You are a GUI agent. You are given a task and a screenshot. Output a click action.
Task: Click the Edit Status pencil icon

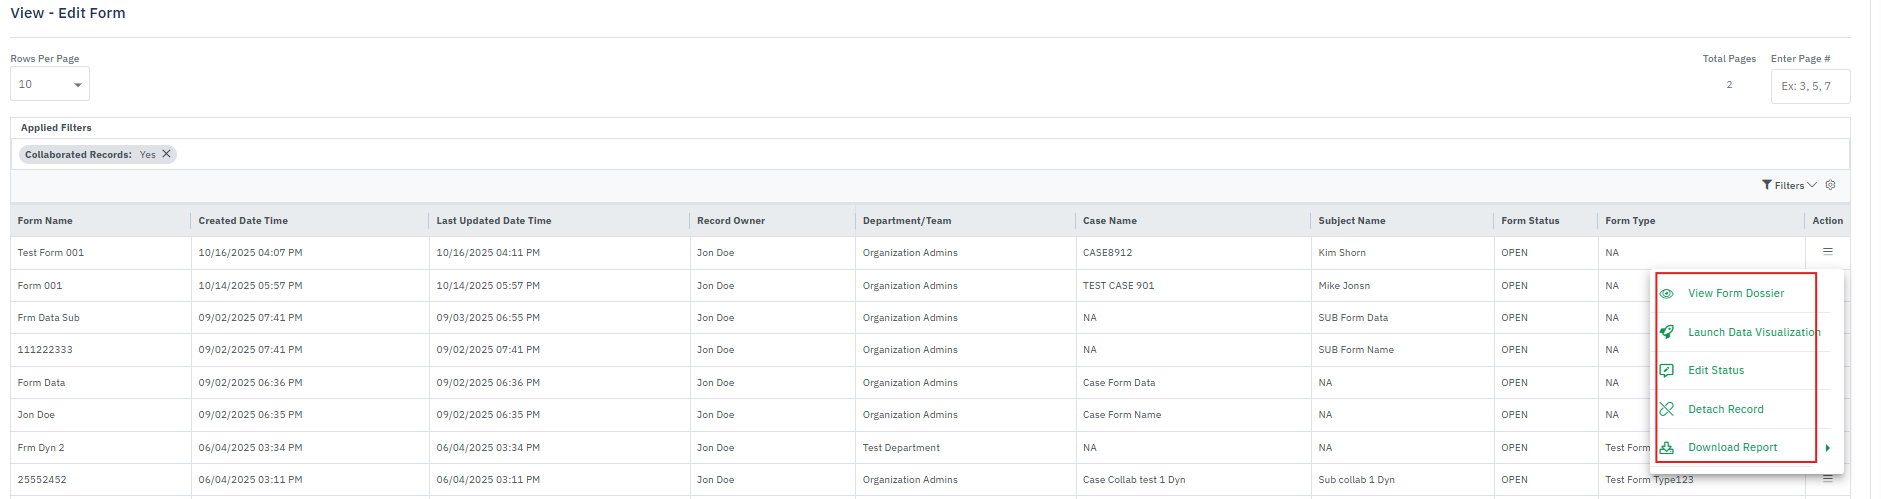click(x=1667, y=370)
